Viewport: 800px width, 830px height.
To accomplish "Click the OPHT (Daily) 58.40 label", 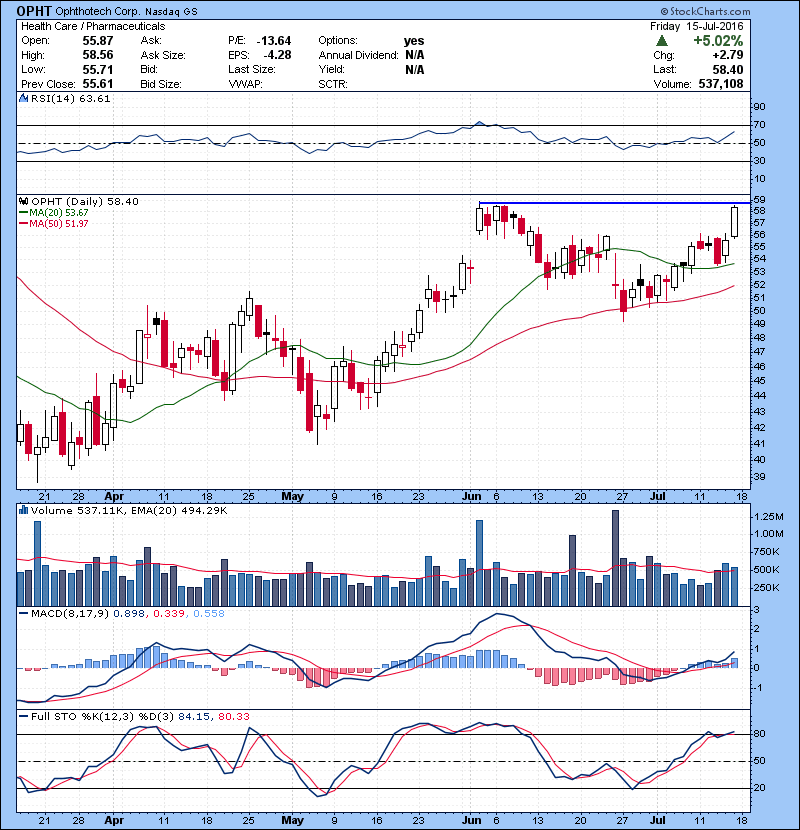I will tap(85, 201).
